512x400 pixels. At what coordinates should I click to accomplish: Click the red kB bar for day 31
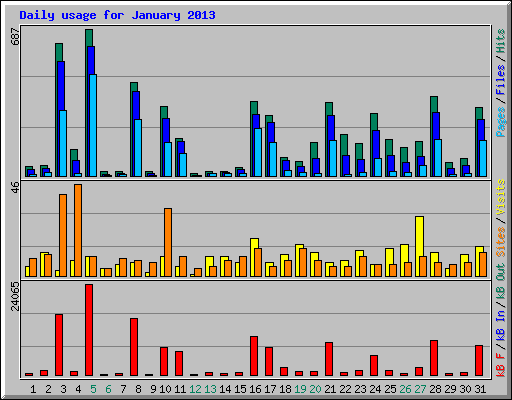479,361
